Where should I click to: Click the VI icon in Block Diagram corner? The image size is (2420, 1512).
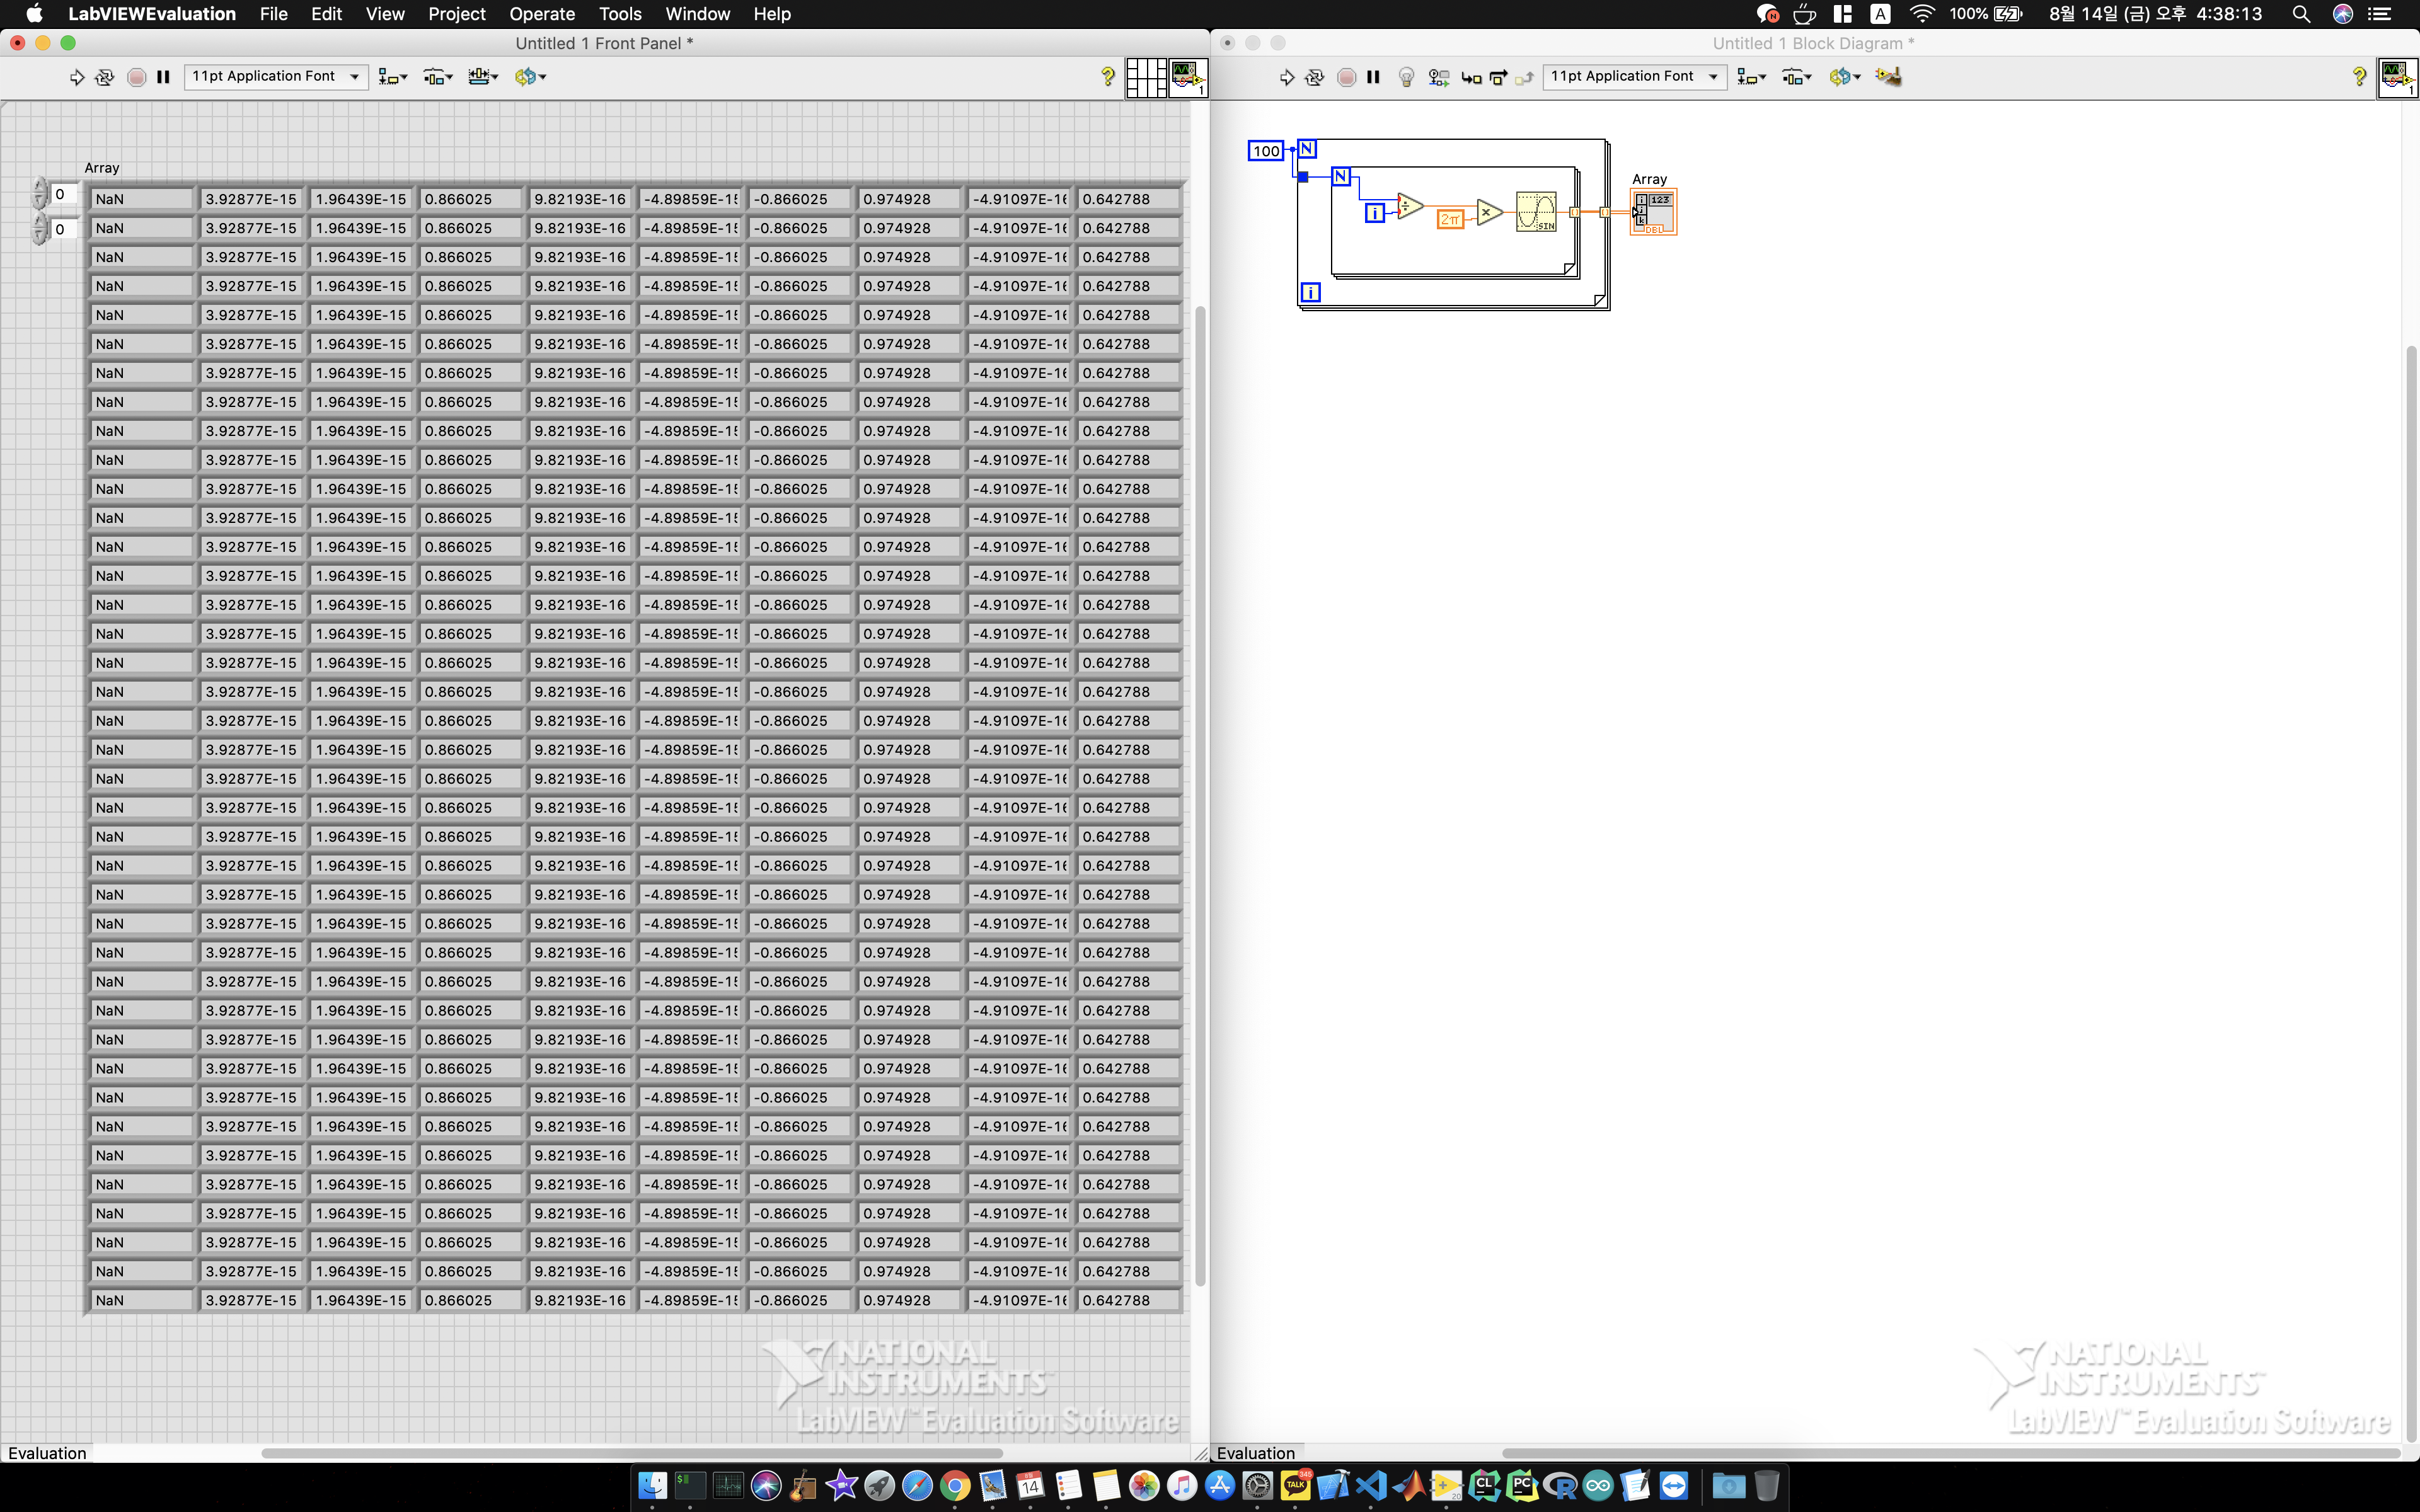pos(2398,77)
